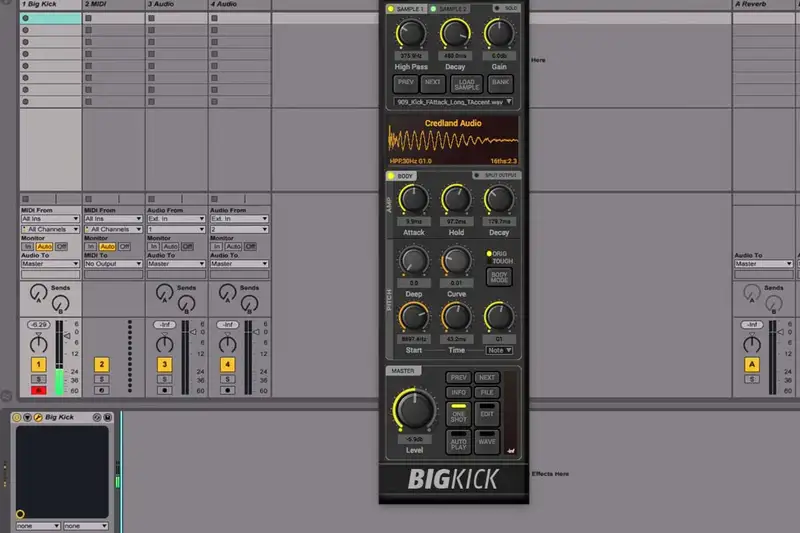The height and width of the screenshot is (533, 800).
Task: Deactivate track 3 with yellow 3 button
Action: 164,364
